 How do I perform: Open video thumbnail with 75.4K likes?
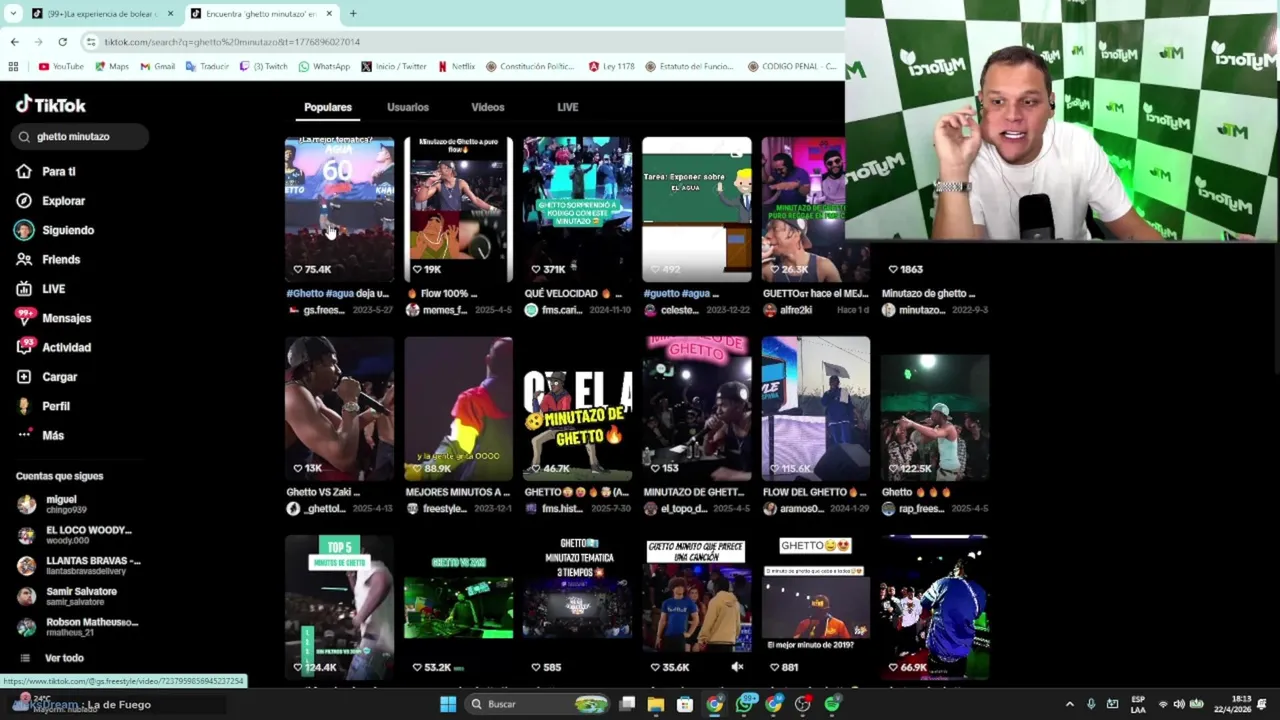pyautogui.click(x=340, y=209)
